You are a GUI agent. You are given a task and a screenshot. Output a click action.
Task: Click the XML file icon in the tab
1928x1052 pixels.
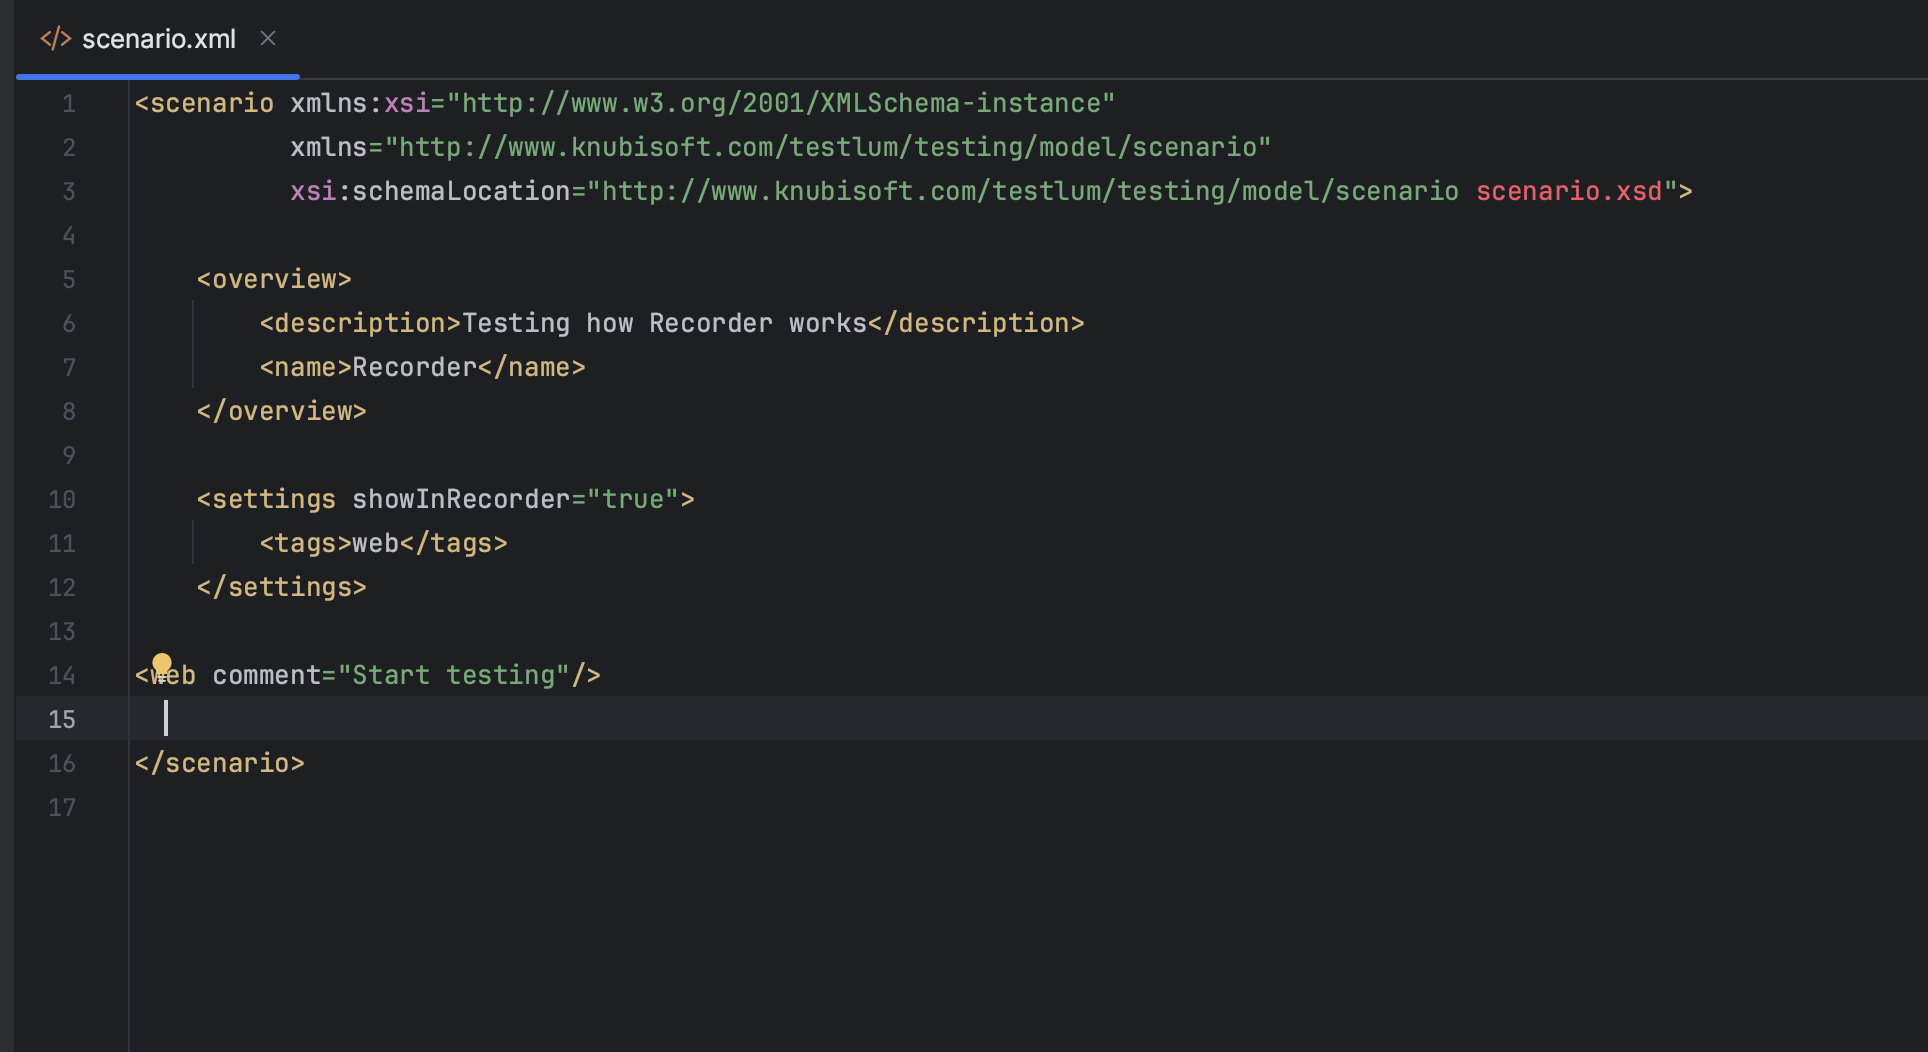click(x=56, y=39)
